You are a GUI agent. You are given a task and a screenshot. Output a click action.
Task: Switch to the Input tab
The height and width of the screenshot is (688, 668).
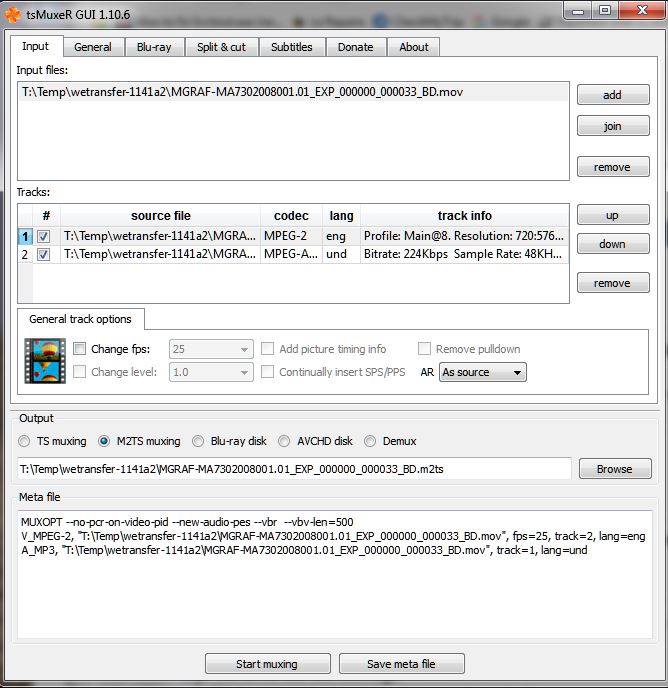point(36,46)
